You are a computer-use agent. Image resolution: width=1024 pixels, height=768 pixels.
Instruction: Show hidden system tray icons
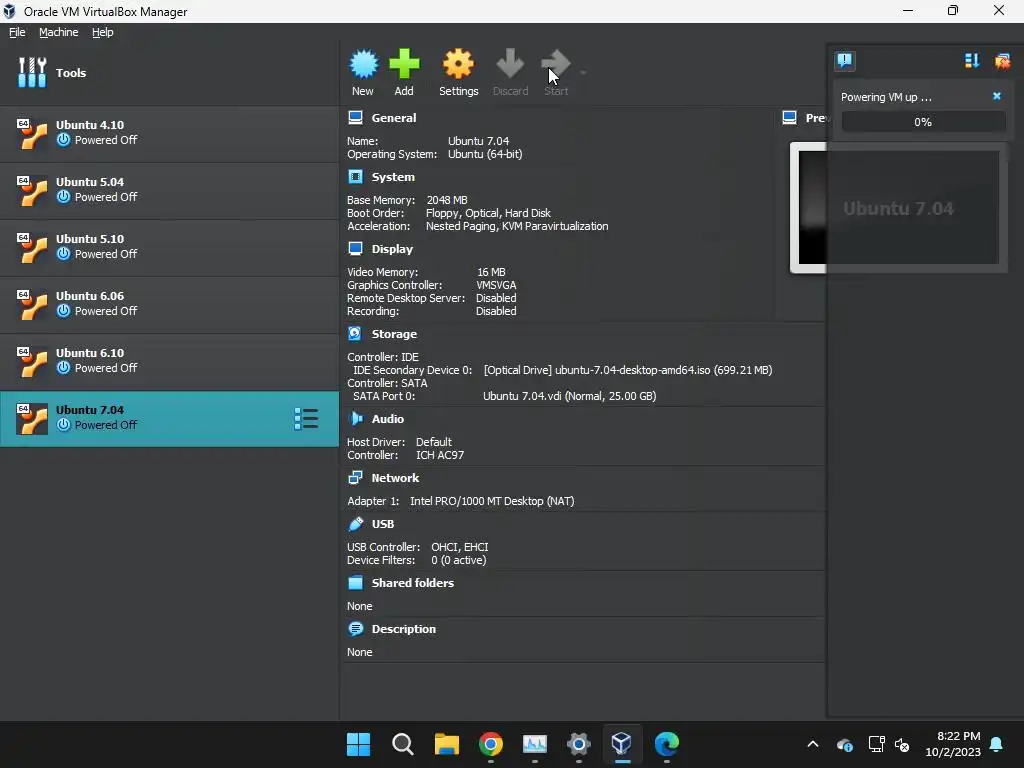click(813, 744)
